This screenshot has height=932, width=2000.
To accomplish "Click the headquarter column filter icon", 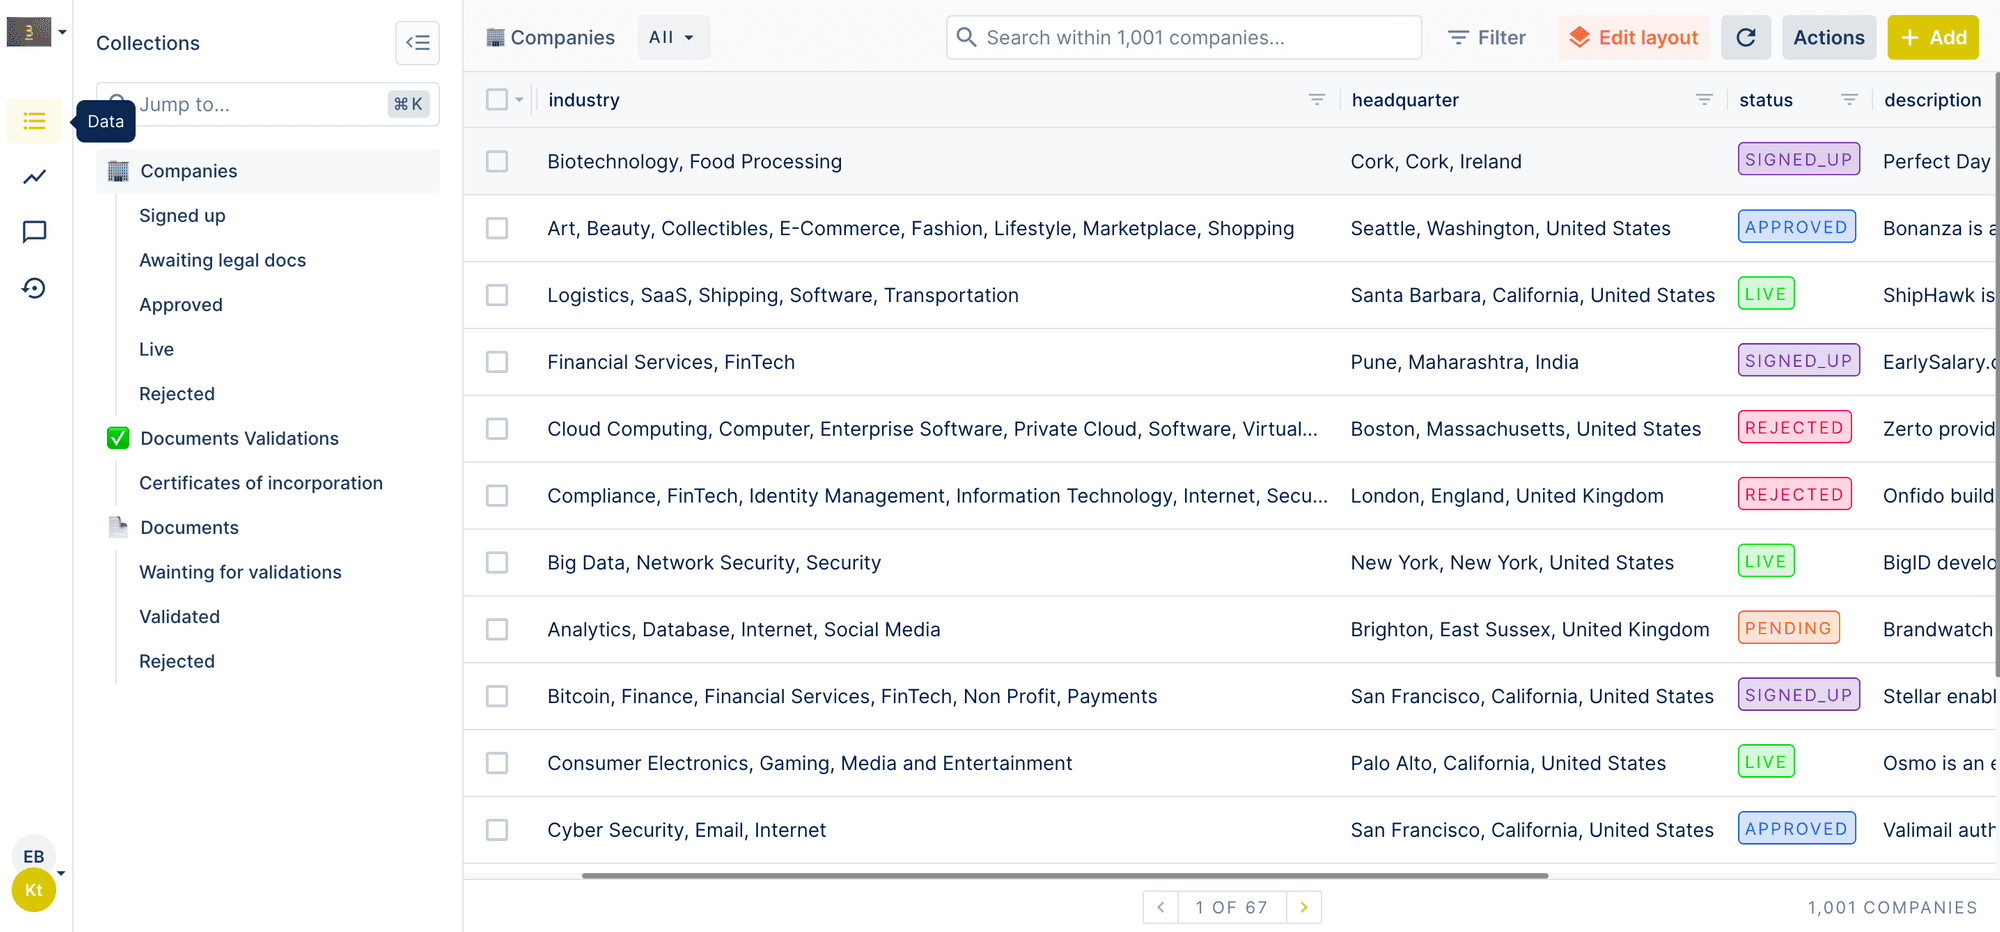I will 1704,100.
